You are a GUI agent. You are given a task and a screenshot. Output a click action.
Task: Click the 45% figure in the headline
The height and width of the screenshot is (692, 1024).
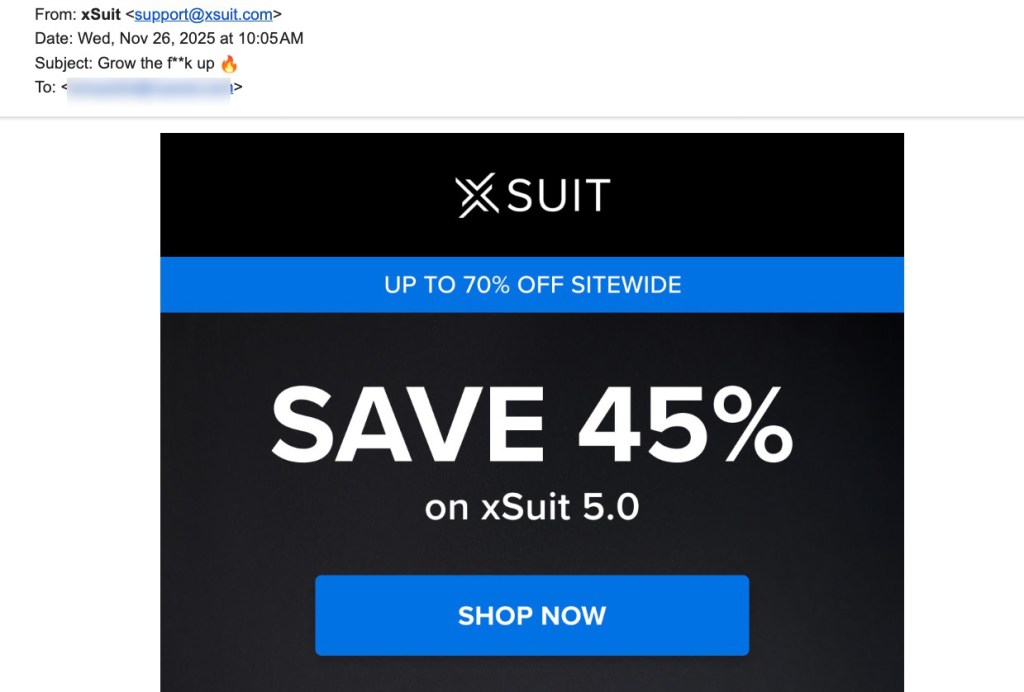(686, 424)
